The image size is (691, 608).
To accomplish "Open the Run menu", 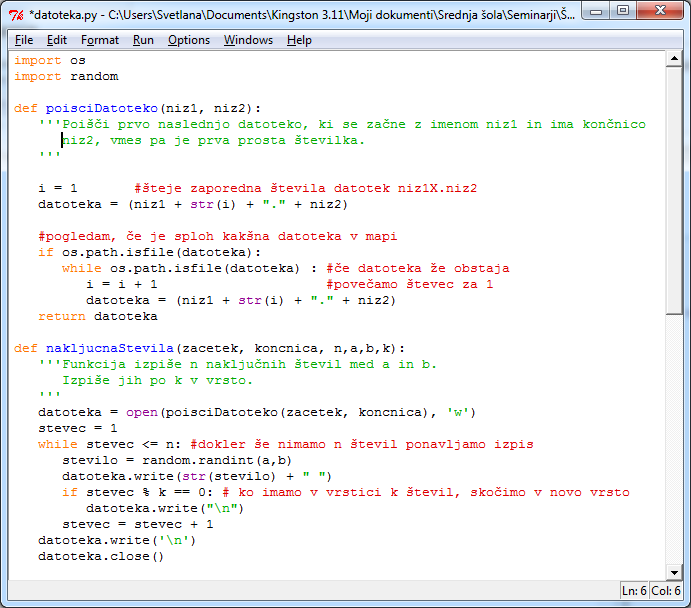I will point(143,40).
